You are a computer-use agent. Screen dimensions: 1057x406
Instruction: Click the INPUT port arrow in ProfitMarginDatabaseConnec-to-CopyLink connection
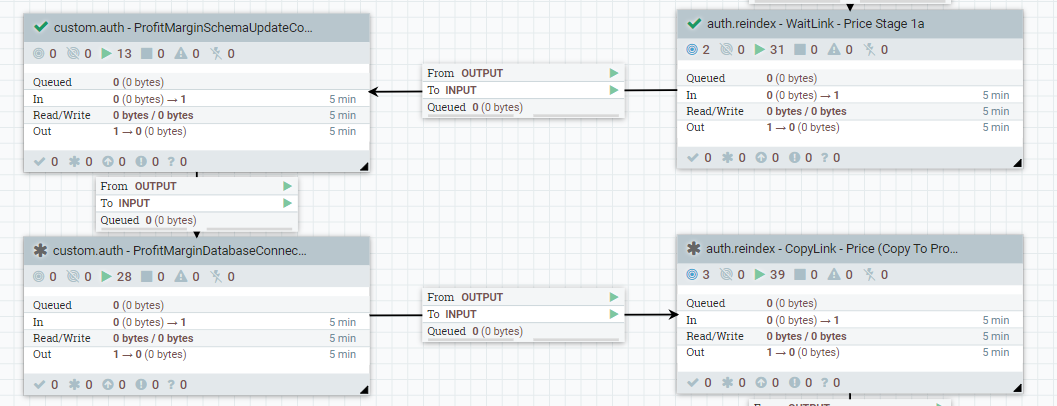[613, 314]
